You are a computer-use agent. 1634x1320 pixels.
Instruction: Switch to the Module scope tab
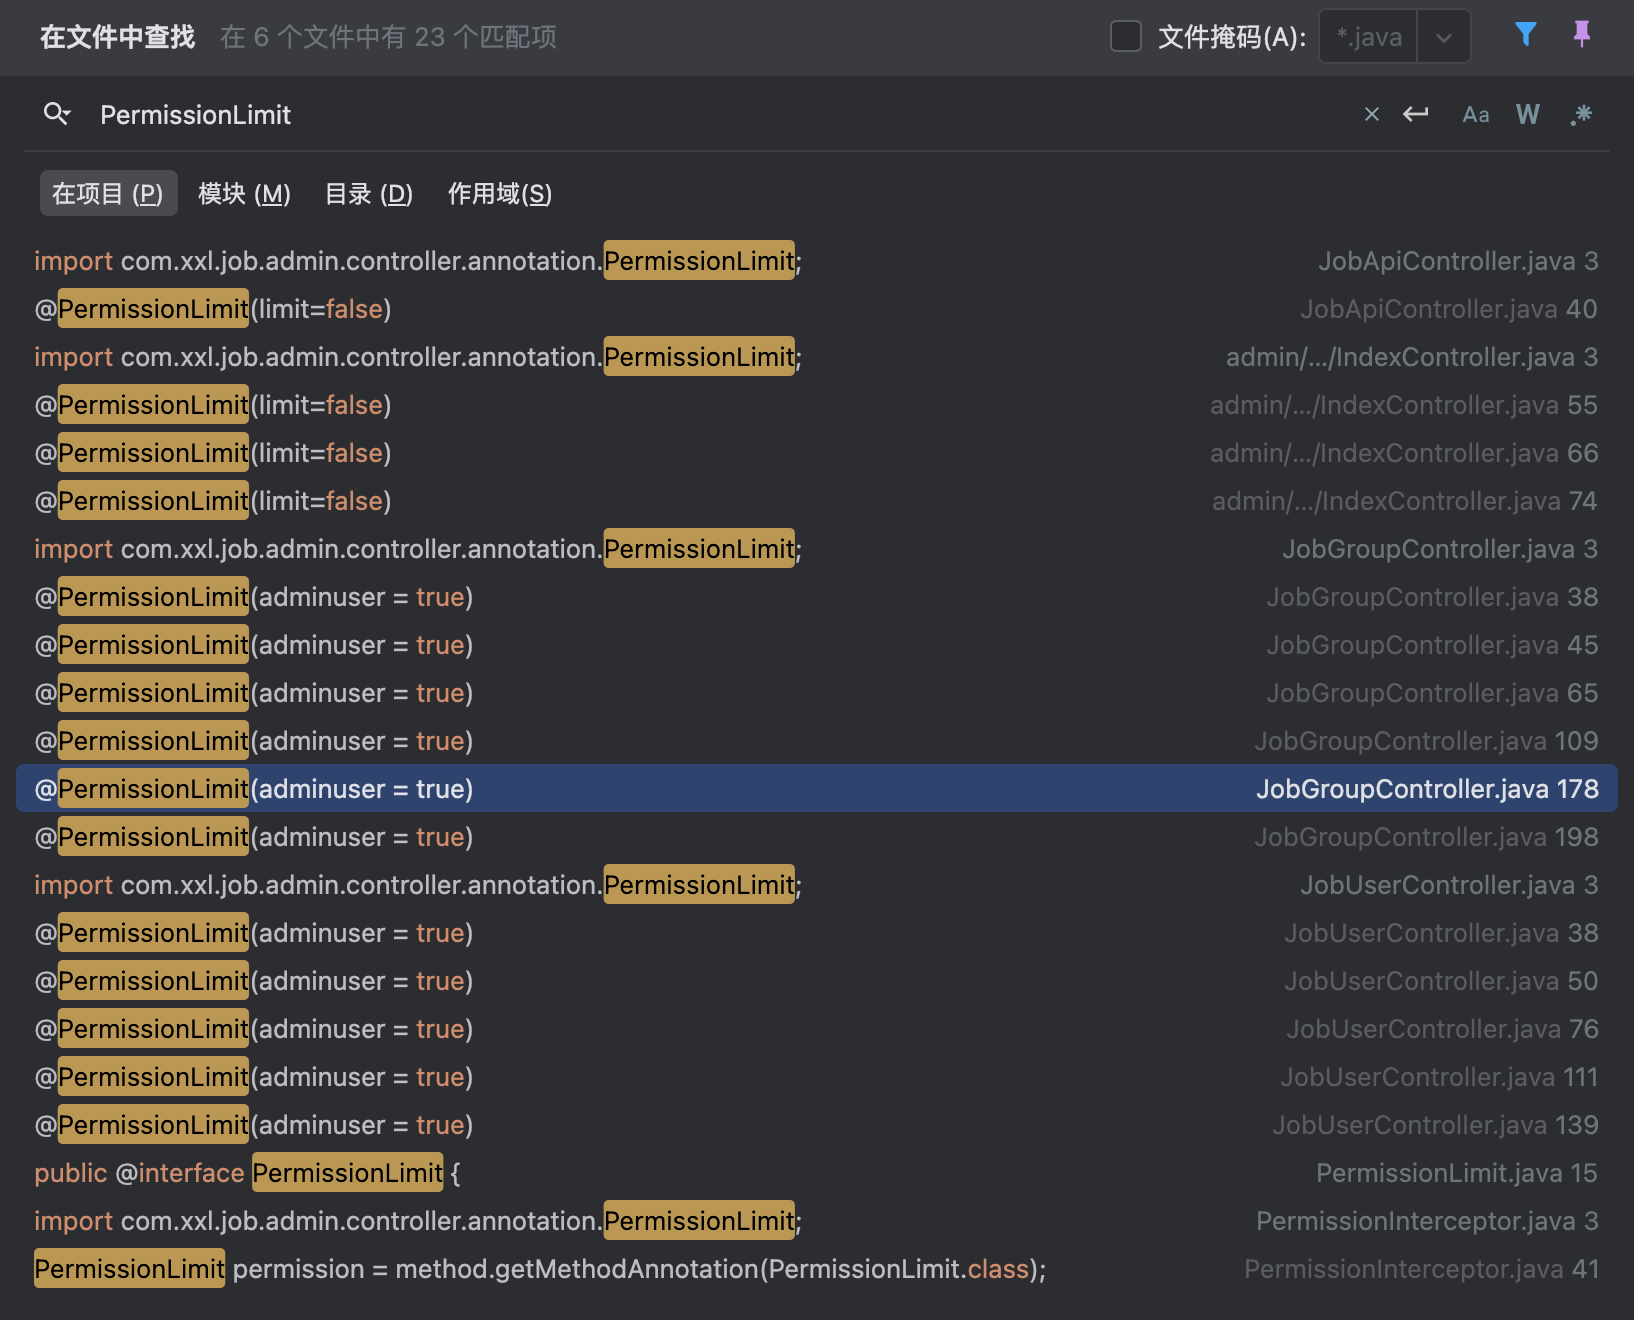pos(244,194)
